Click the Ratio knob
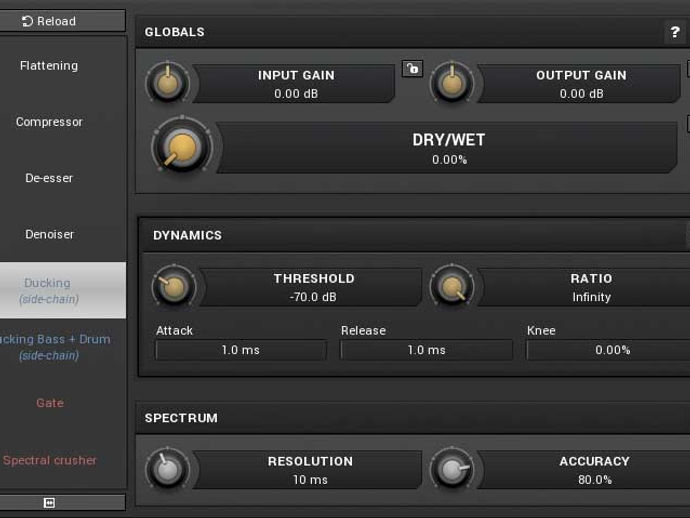690x518 pixels. tap(452, 287)
